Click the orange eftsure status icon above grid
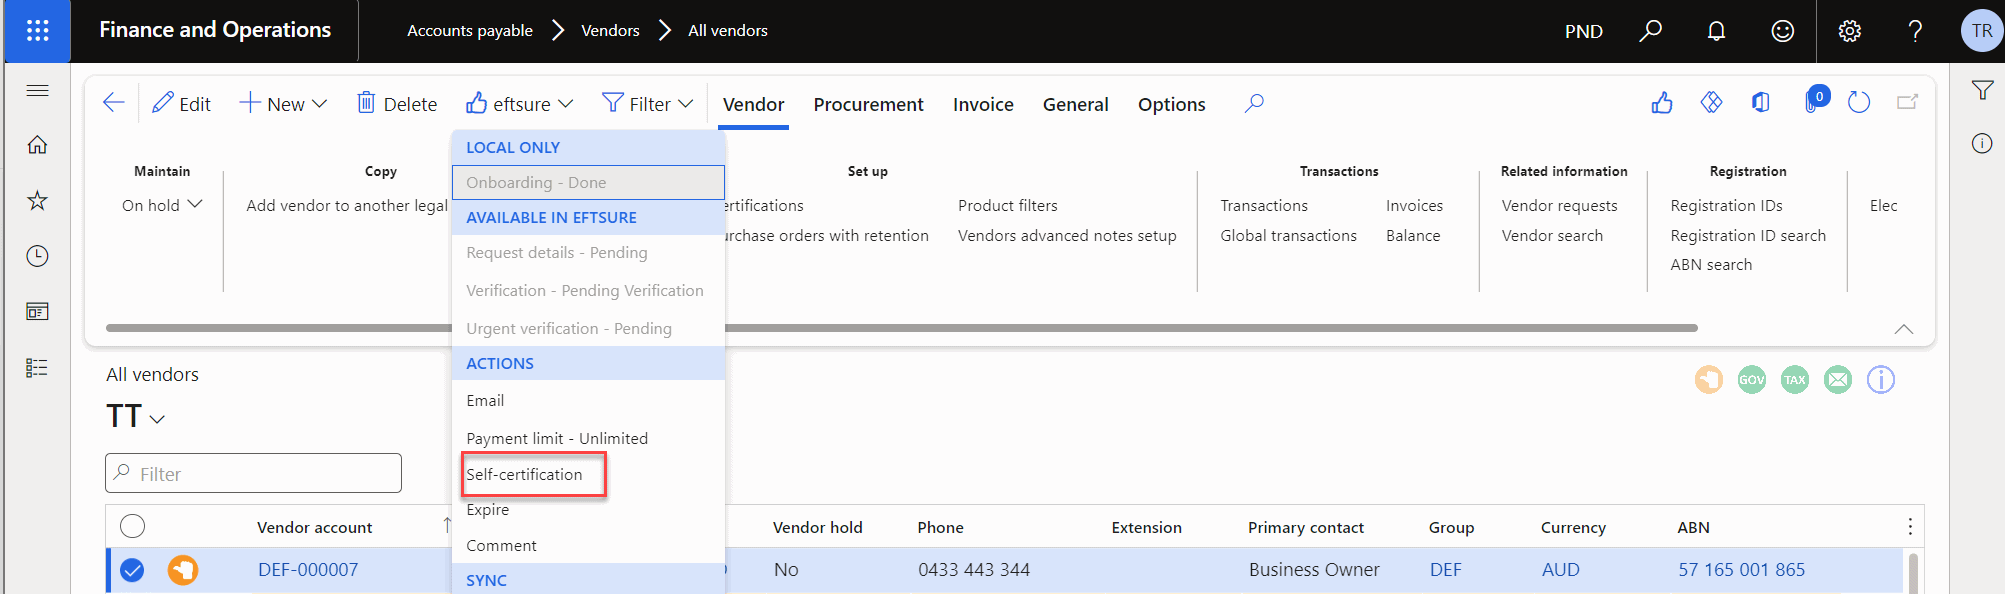Image resolution: width=2005 pixels, height=594 pixels. 1709,380
